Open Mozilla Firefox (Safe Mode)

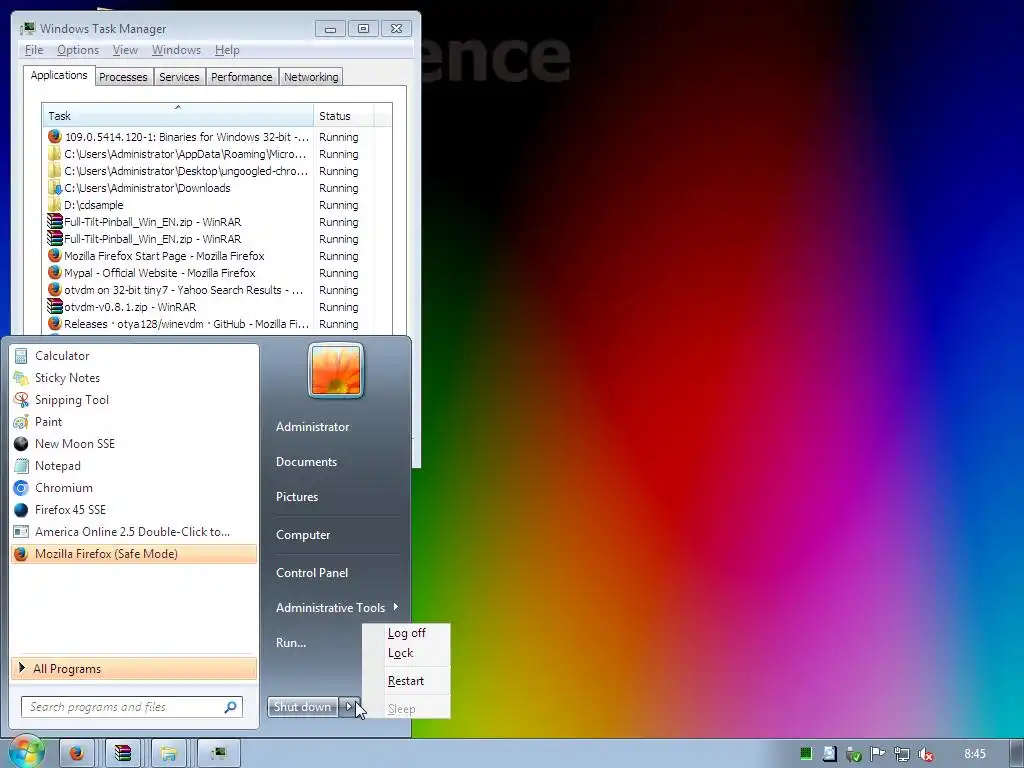tap(134, 554)
